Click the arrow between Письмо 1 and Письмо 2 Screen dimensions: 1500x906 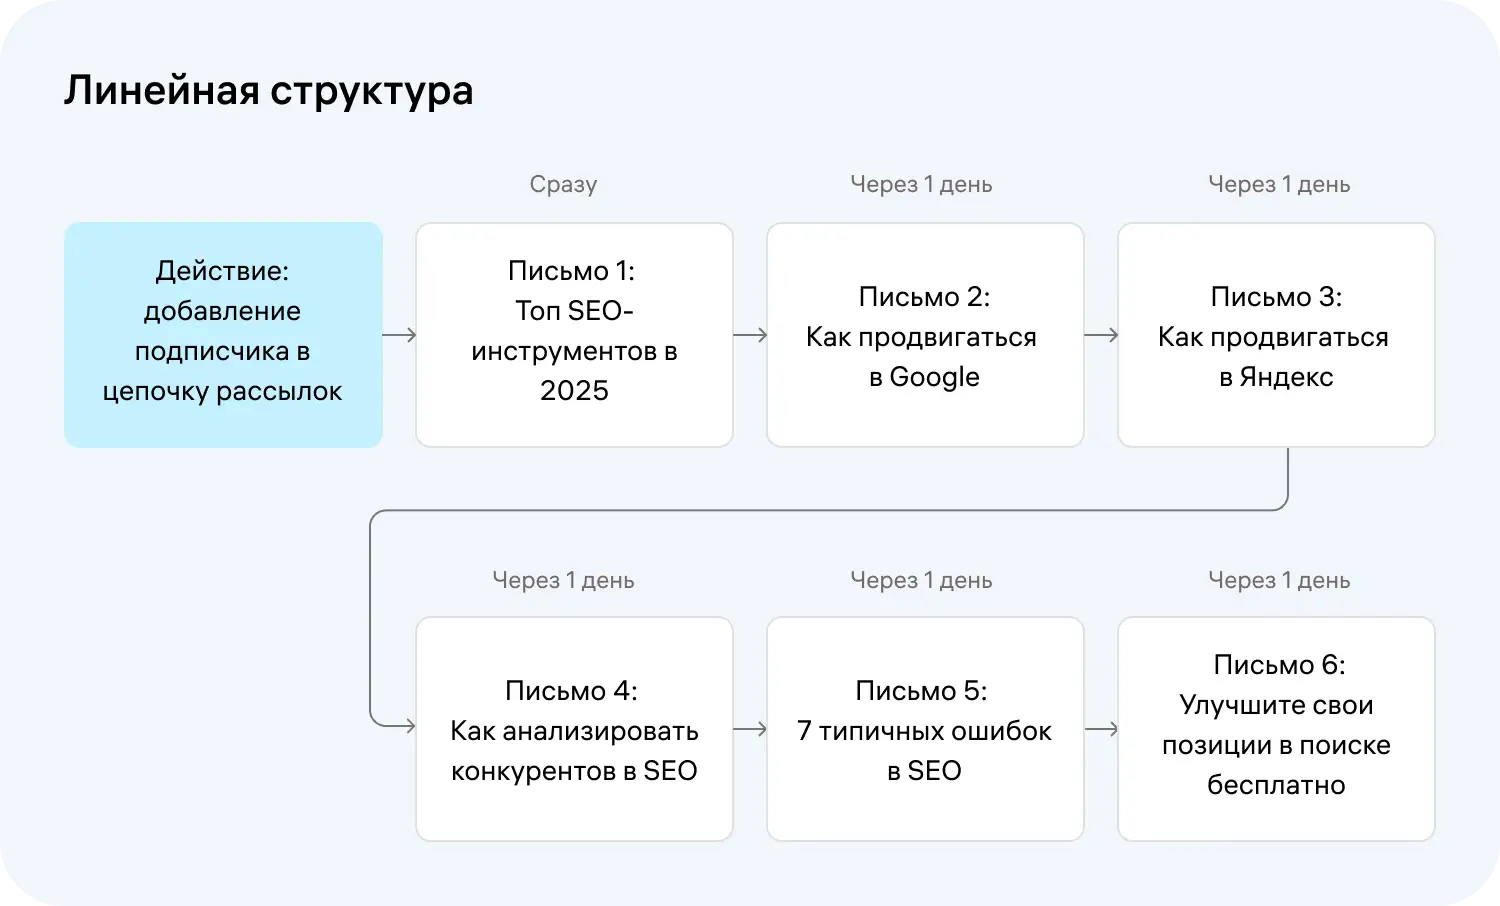pyautogui.click(x=749, y=335)
